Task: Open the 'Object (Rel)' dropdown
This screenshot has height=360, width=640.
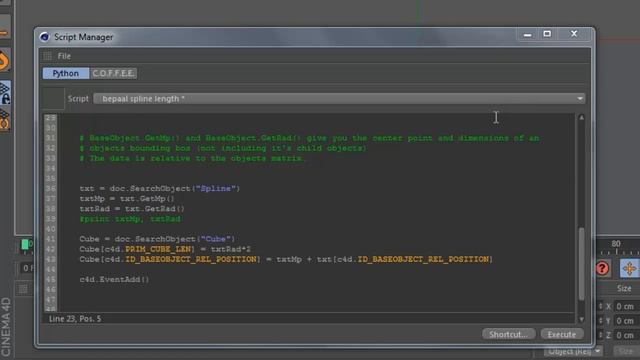Action: pos(573,351)
